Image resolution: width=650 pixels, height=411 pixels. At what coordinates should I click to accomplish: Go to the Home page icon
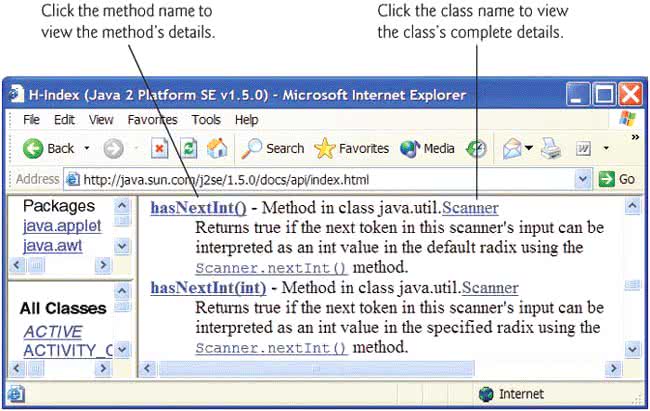217,148
